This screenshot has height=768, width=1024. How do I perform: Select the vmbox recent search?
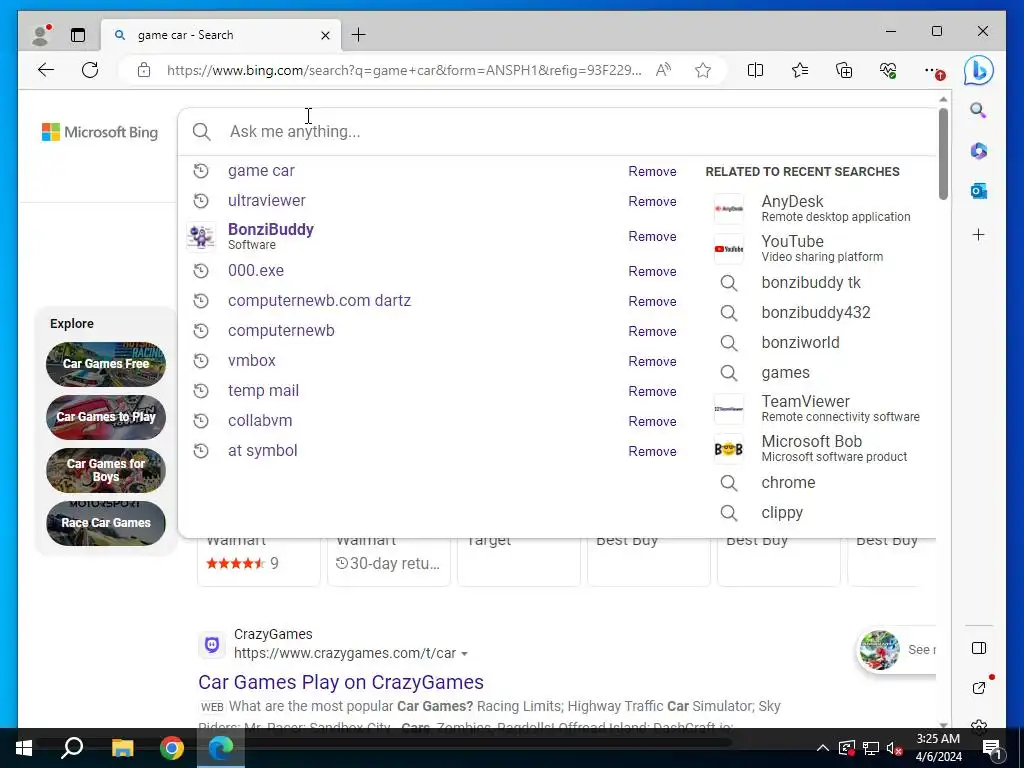tap(251, 360)
